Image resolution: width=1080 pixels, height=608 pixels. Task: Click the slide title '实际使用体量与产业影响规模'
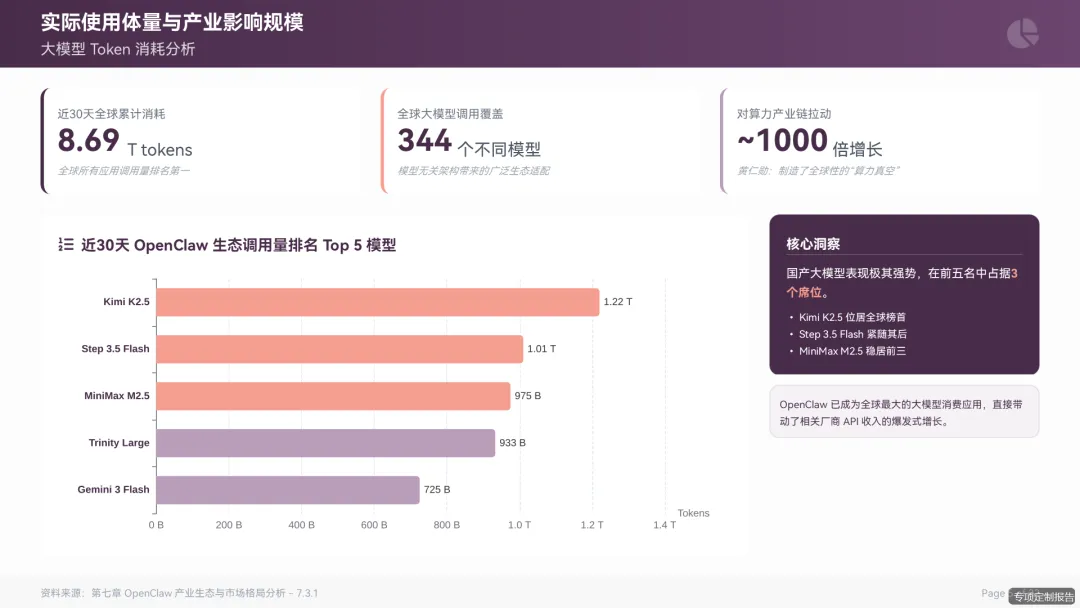[x=172, y=22]
